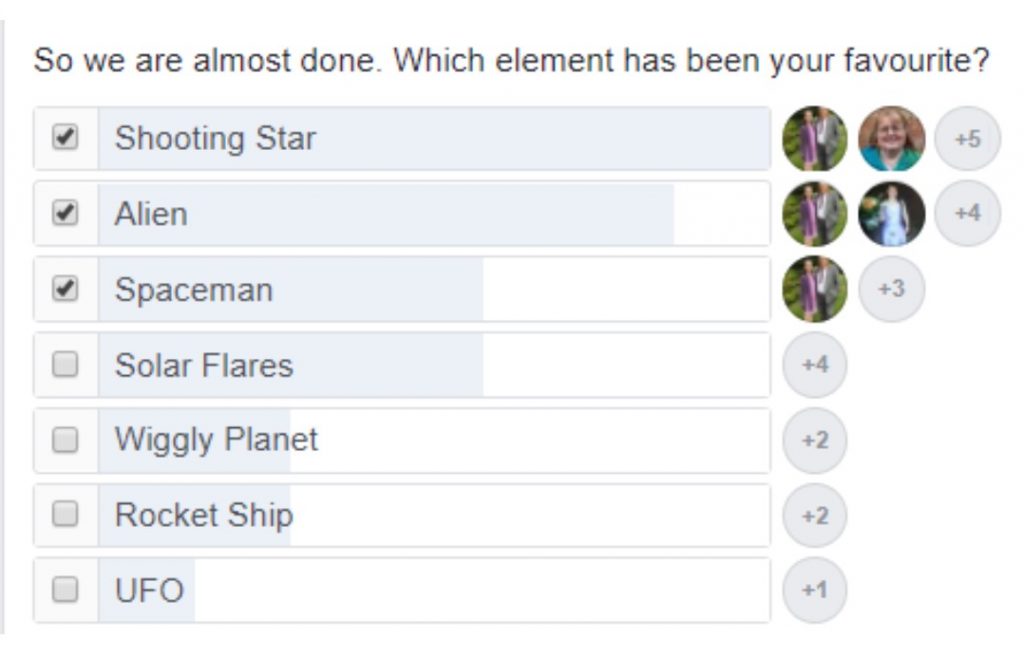View the +3 voters on Spaceman
This screenshot has width=1024, height=657.
click(x=891, y=289)
